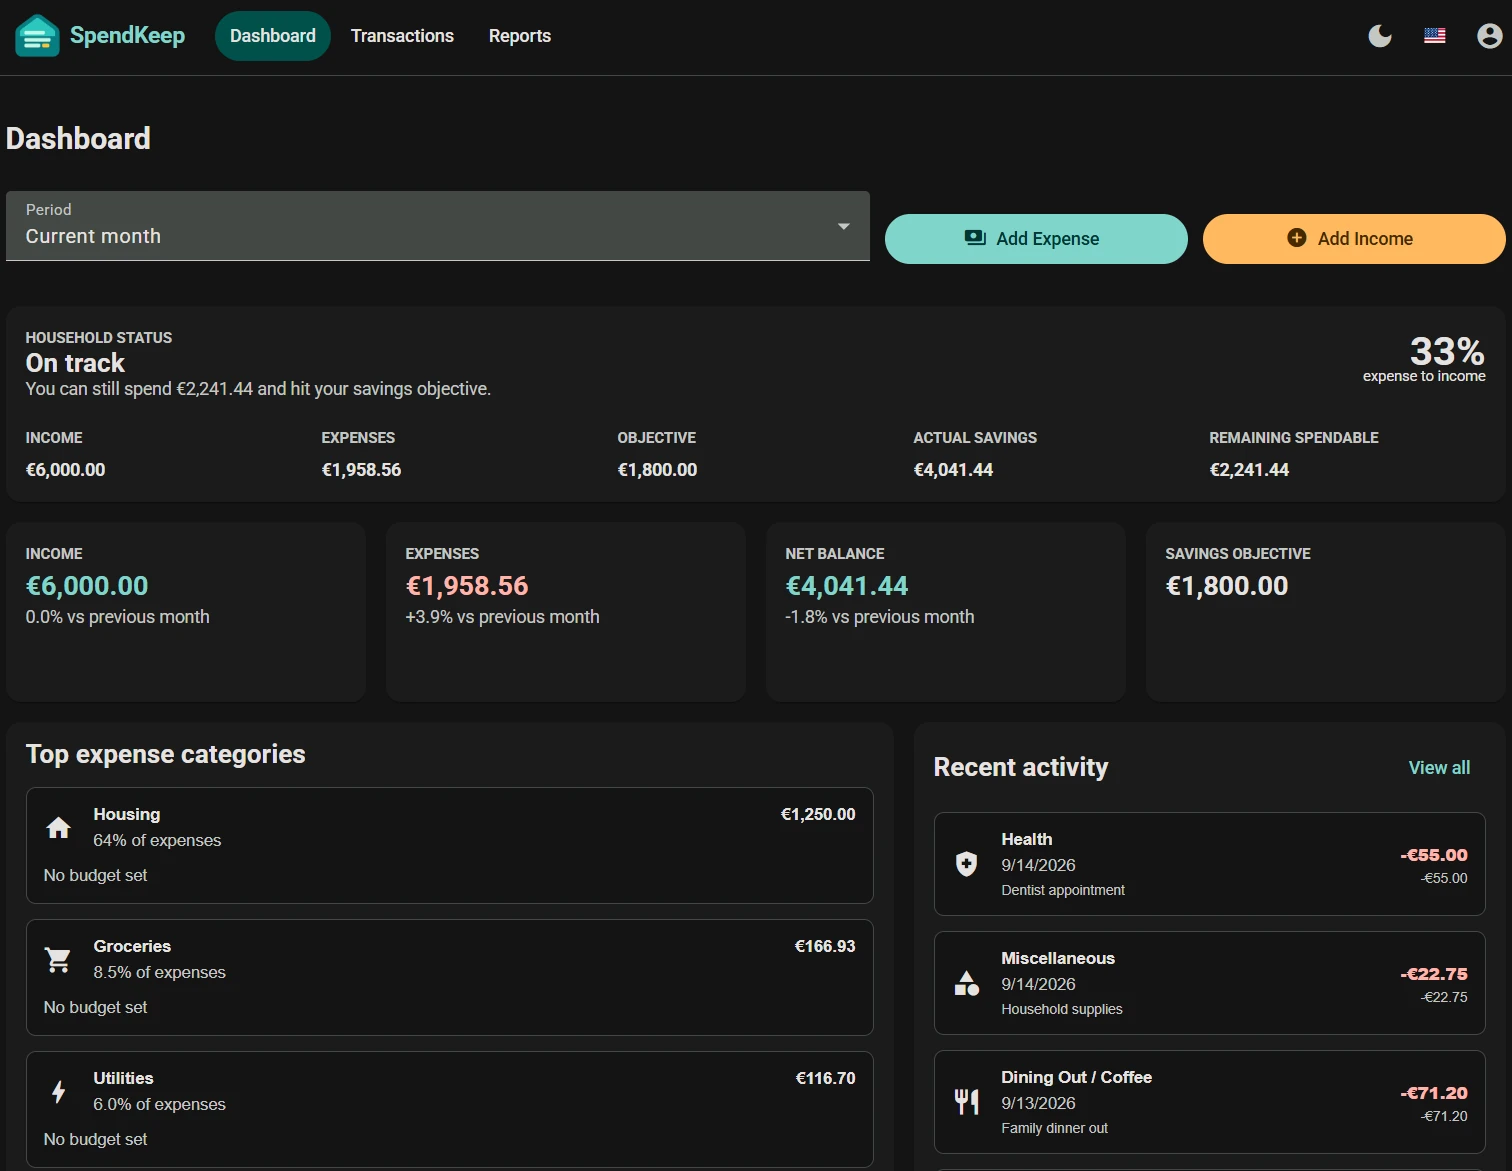Click the SpendKeep brand name
1512x1171 pixels.
[127, 36]
